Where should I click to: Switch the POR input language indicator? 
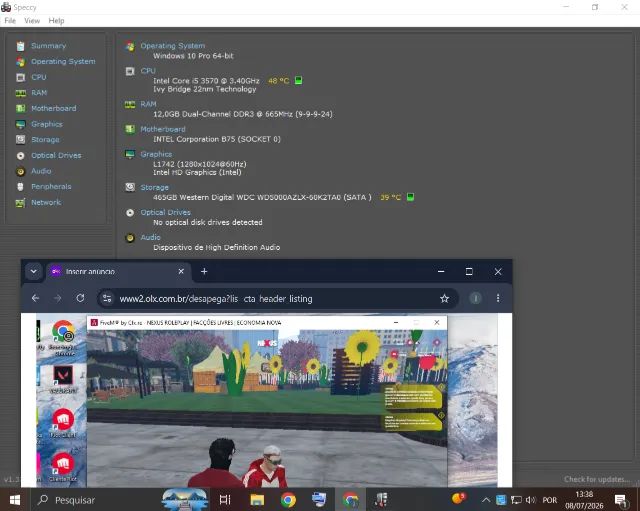coord(549,500)
